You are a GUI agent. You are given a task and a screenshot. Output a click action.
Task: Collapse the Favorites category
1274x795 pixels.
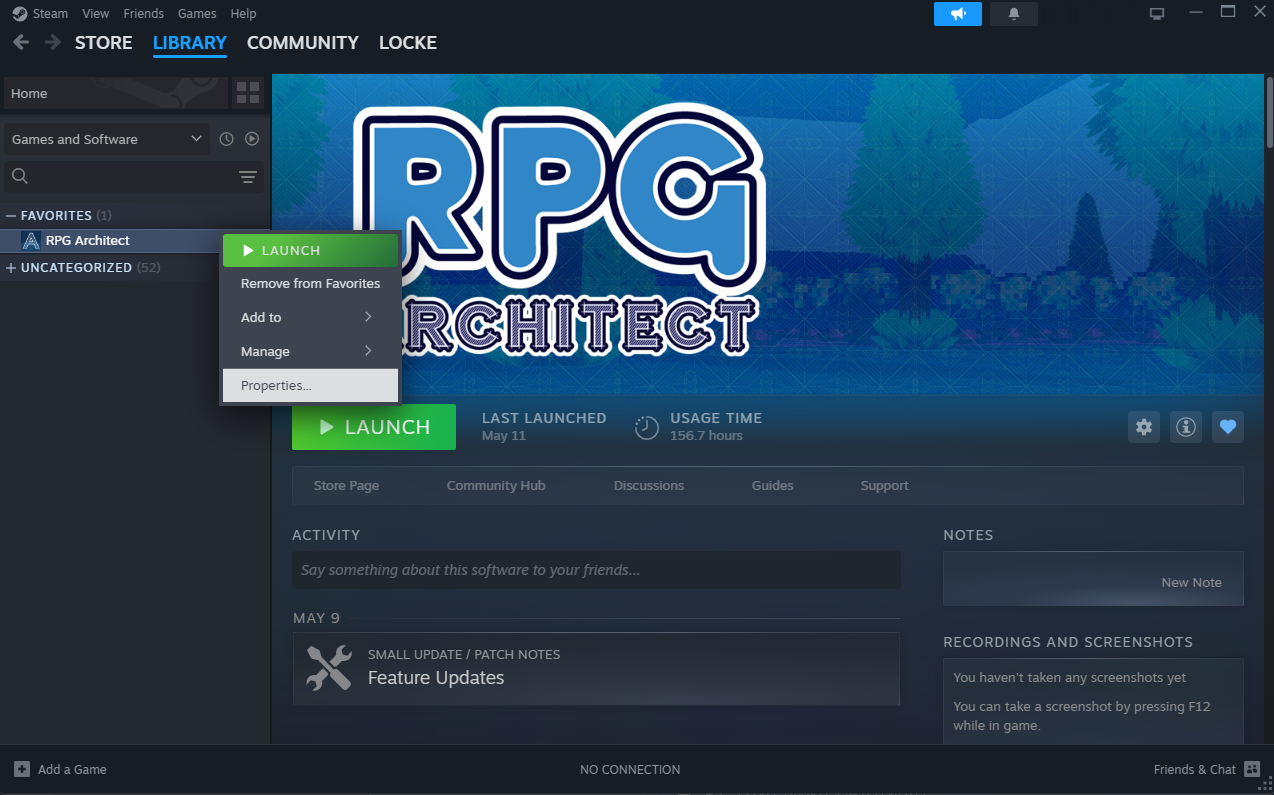click(x=11, y=216)
